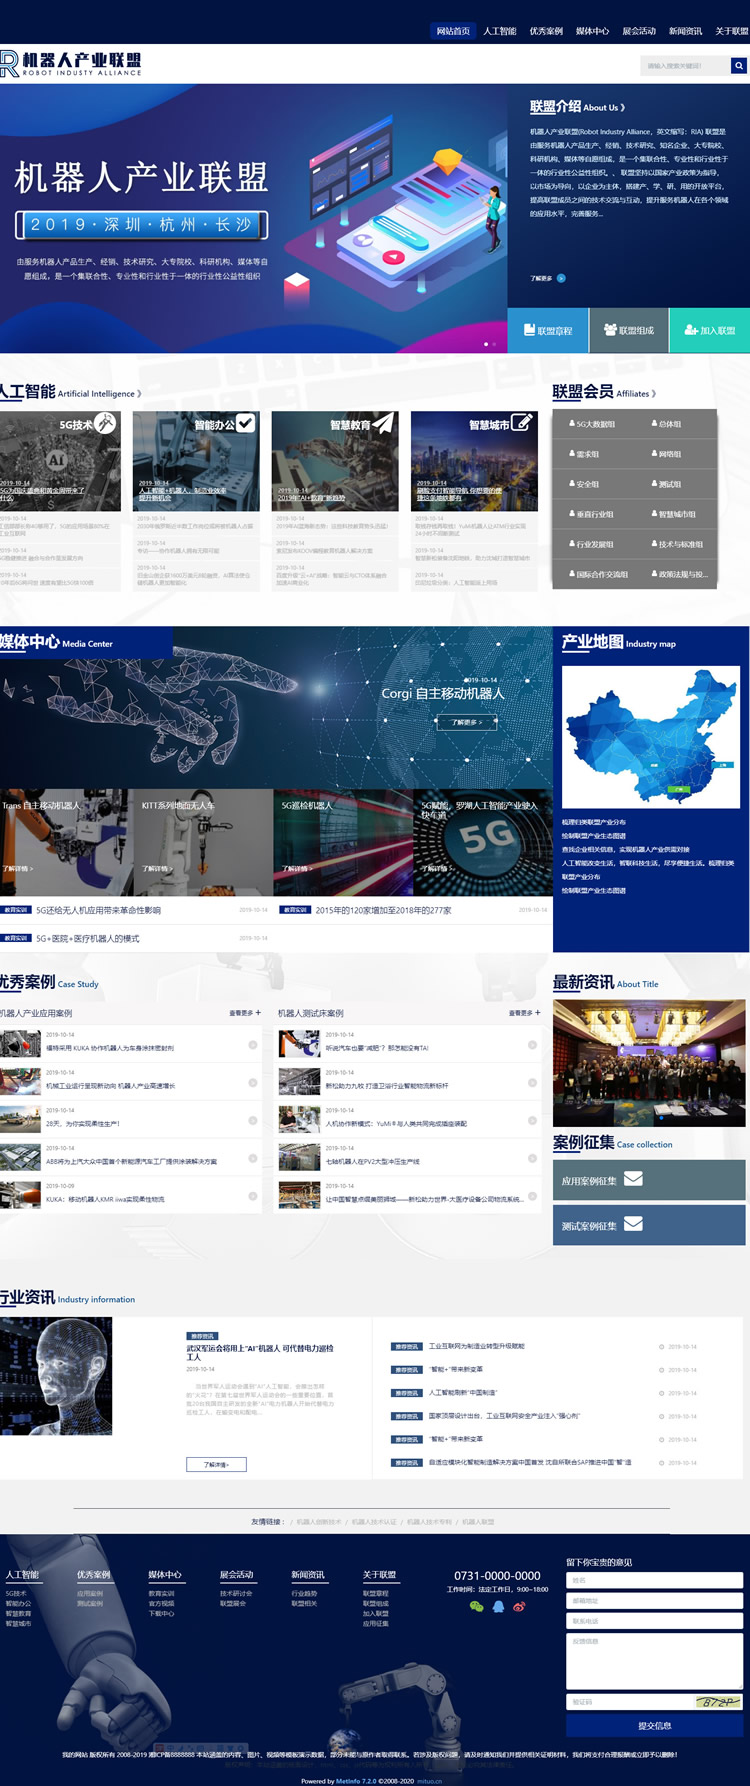Click the envelope icon on 应用案例征集
750x1786 pixels.
coord(633,1179)
